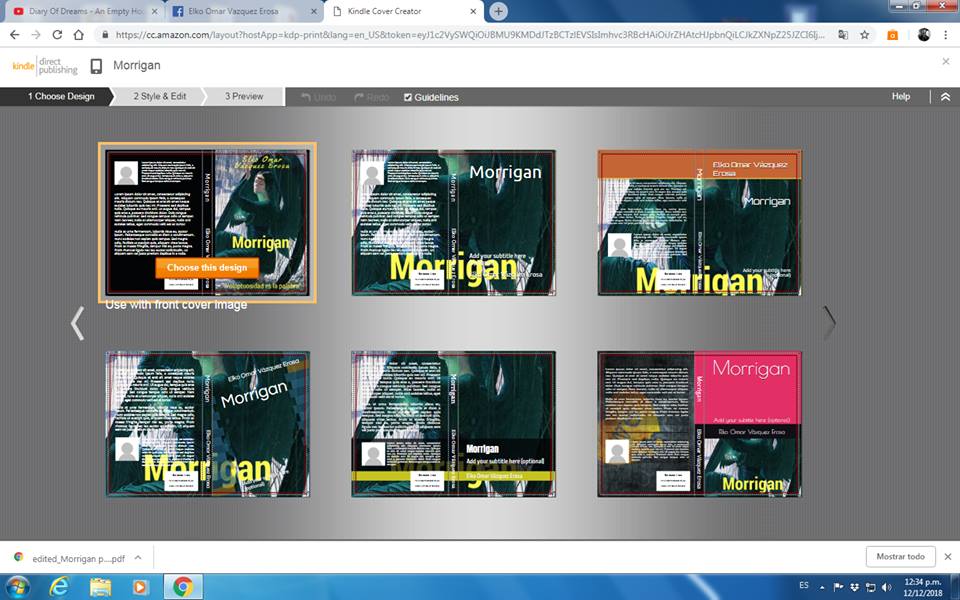Go to the Style & Edit step
960x600 pixels.
pyautogui.click(x=160, y=97)
